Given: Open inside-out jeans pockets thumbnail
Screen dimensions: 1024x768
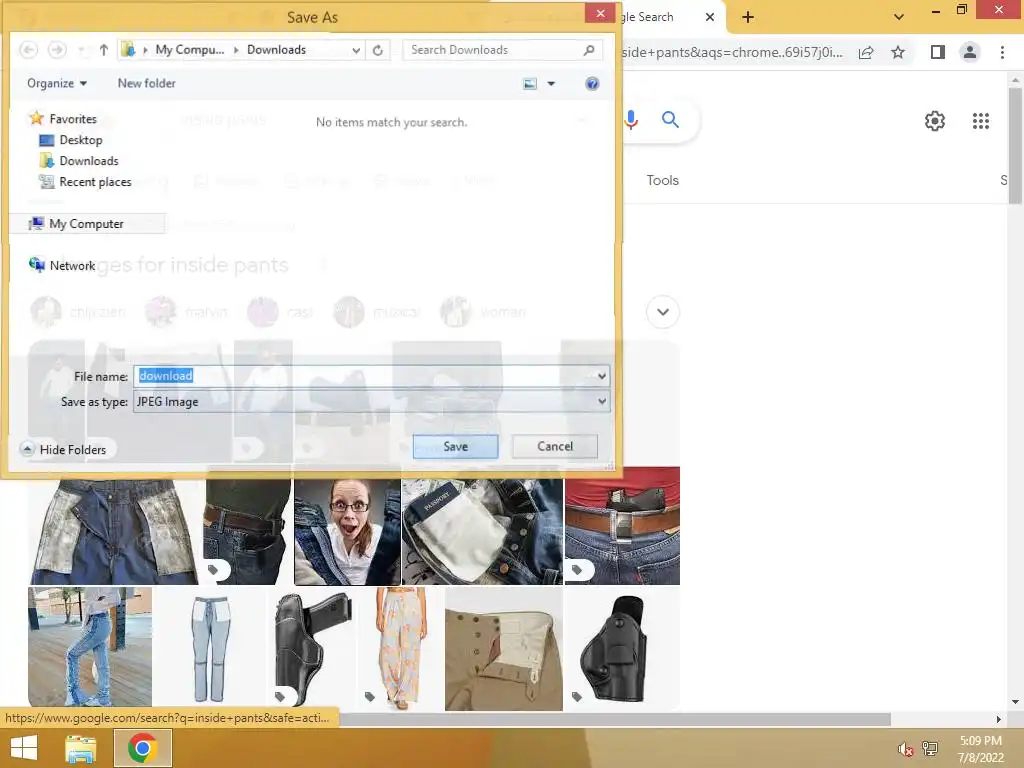Looking at the screenshot, I should (114, 532).
